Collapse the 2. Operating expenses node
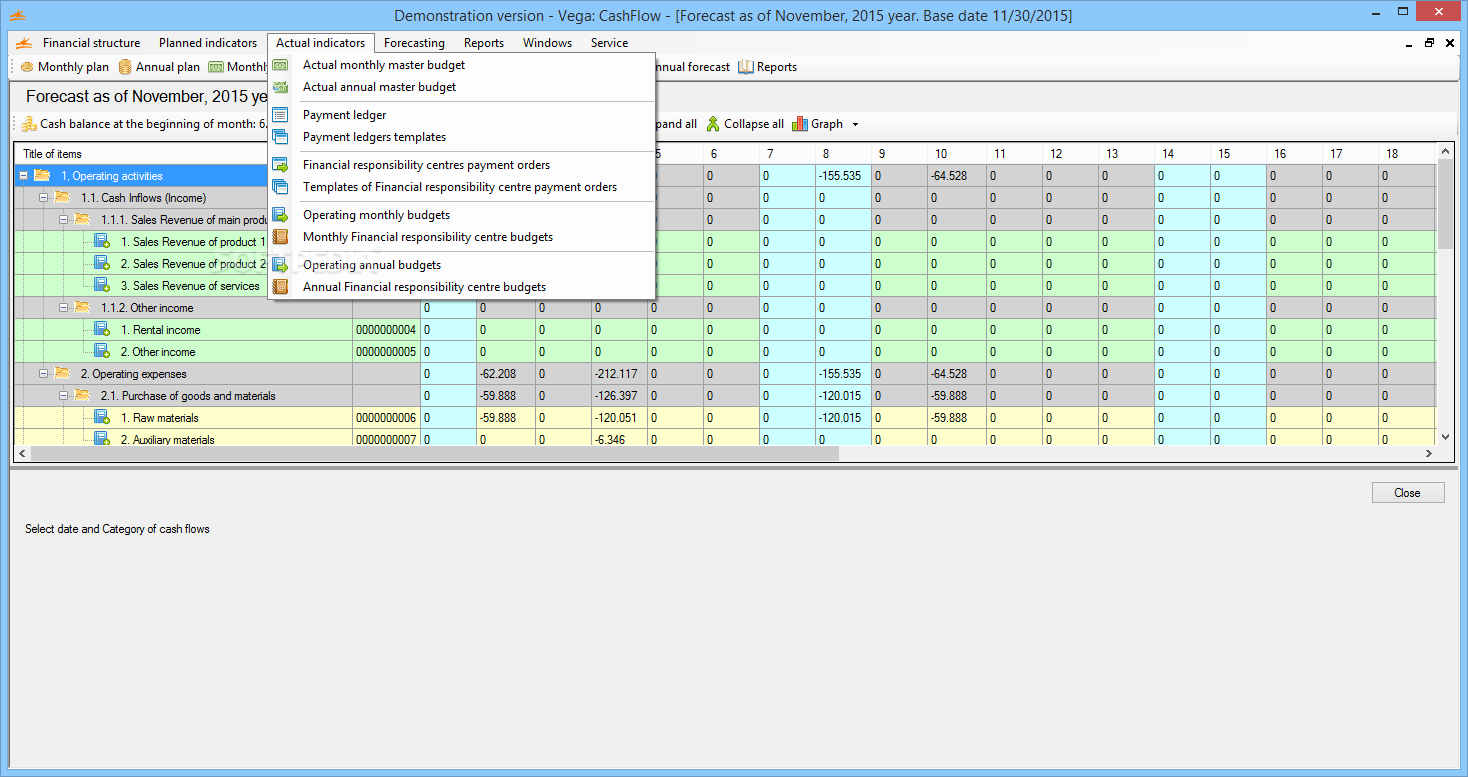Viewport: 1468px width, 777px height. point(43,374)
